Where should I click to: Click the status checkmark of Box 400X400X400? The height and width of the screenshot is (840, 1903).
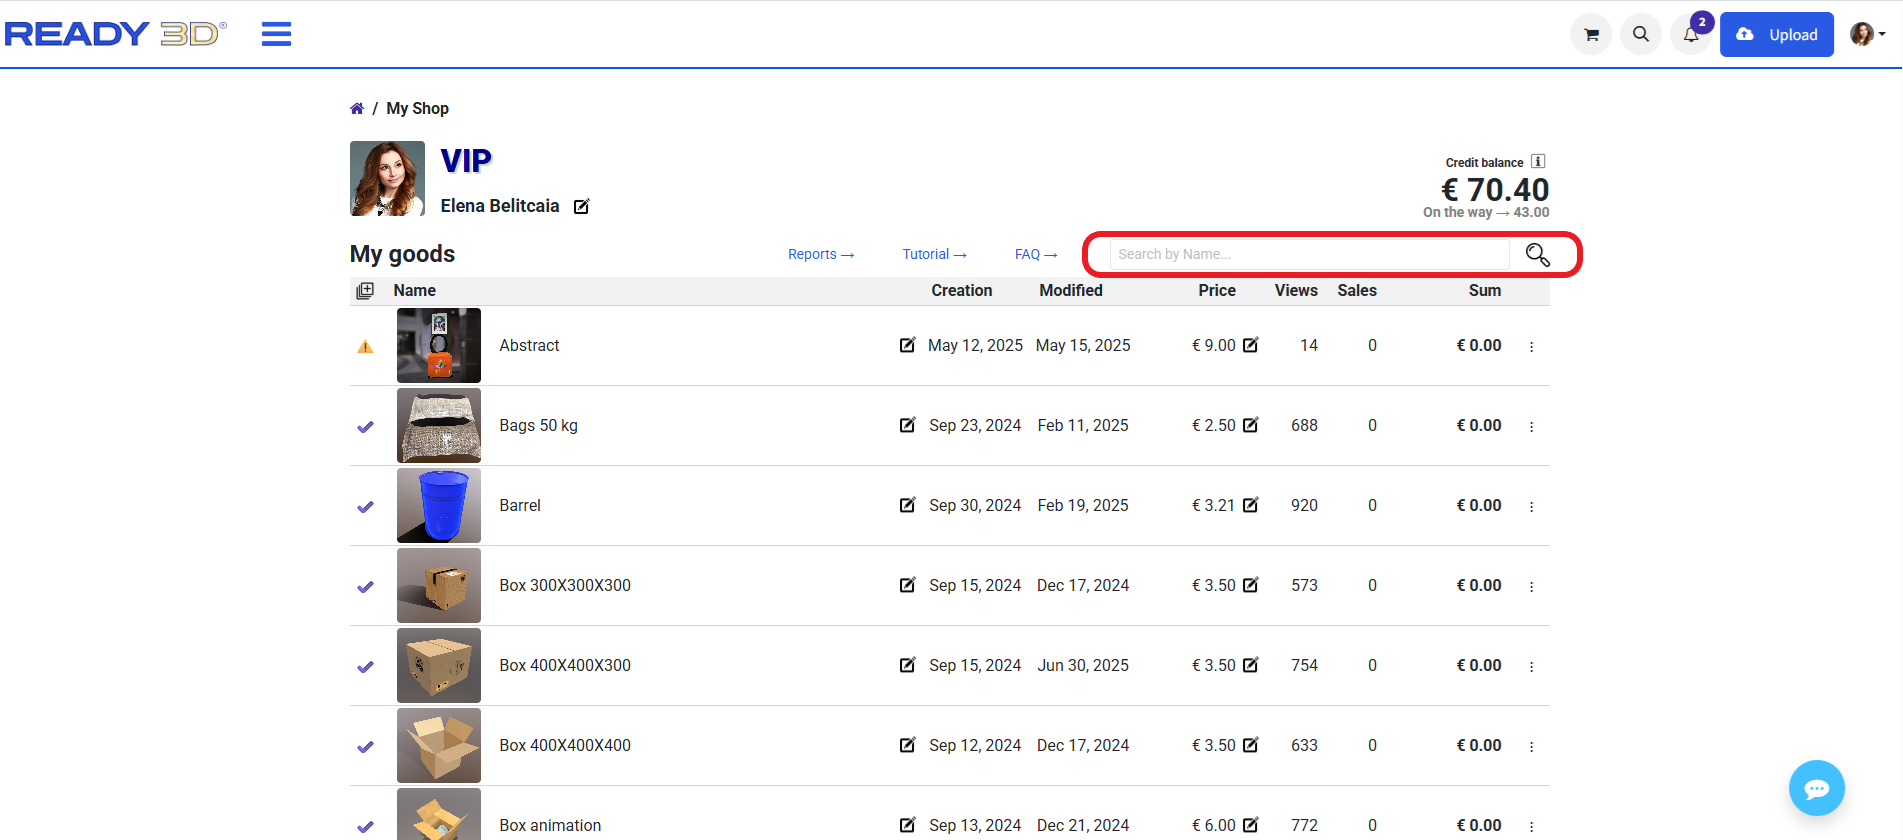(x=365, y=746)
